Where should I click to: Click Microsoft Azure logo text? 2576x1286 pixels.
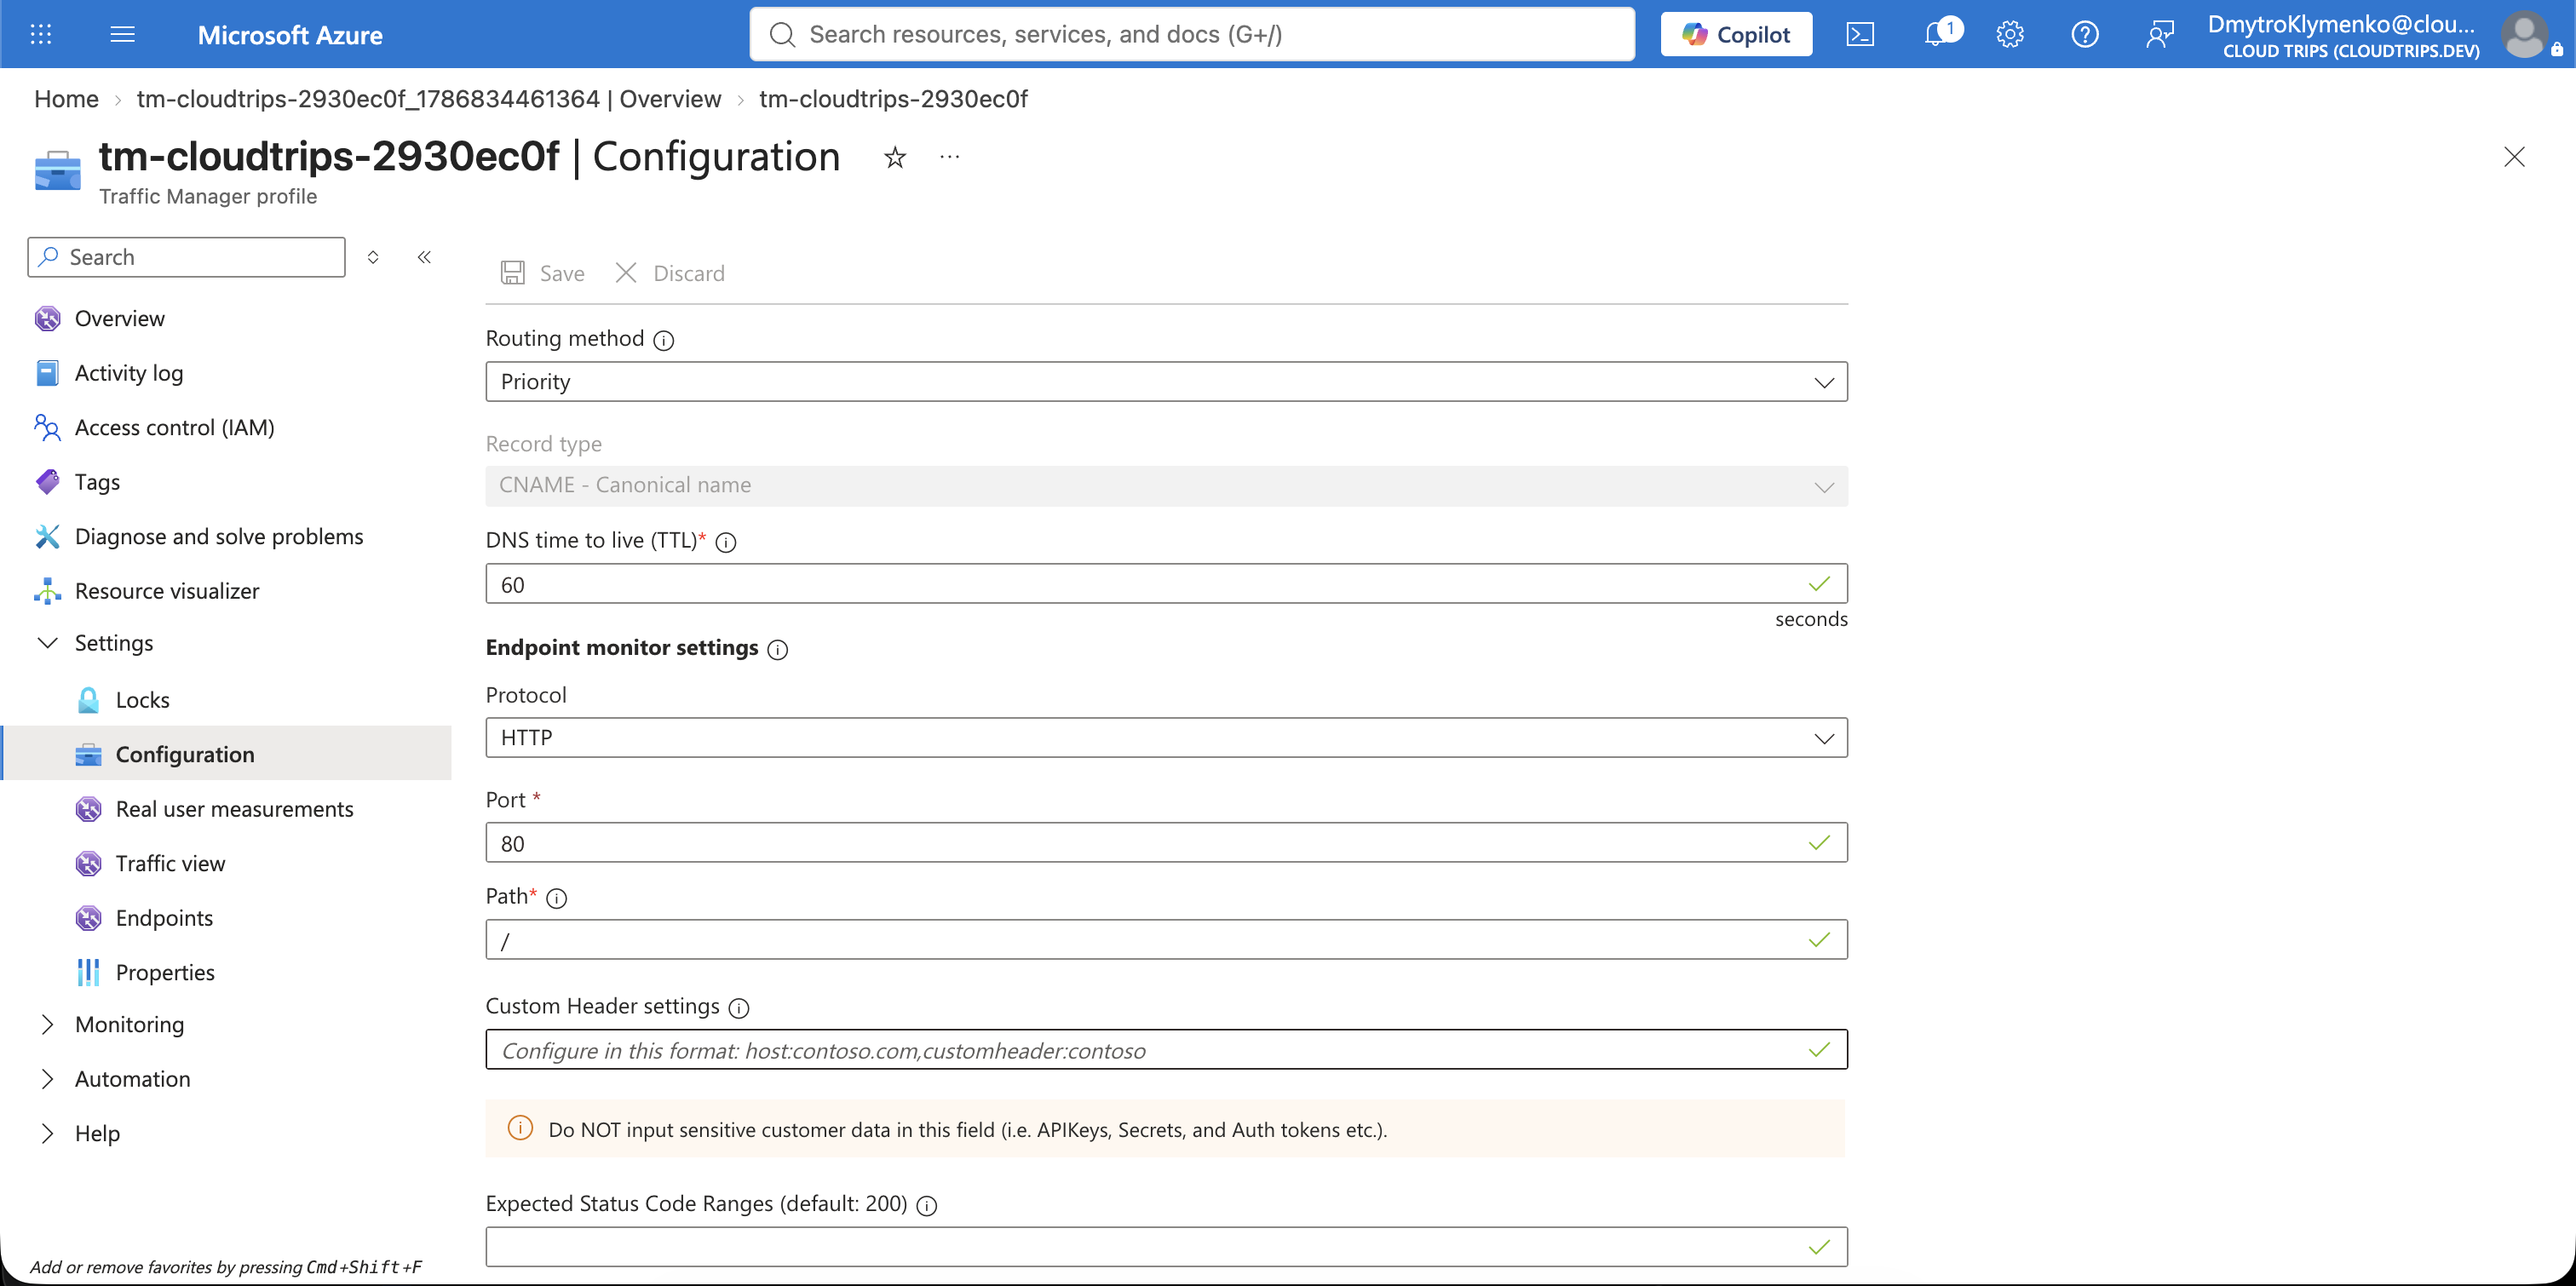(x=290, y=35)
